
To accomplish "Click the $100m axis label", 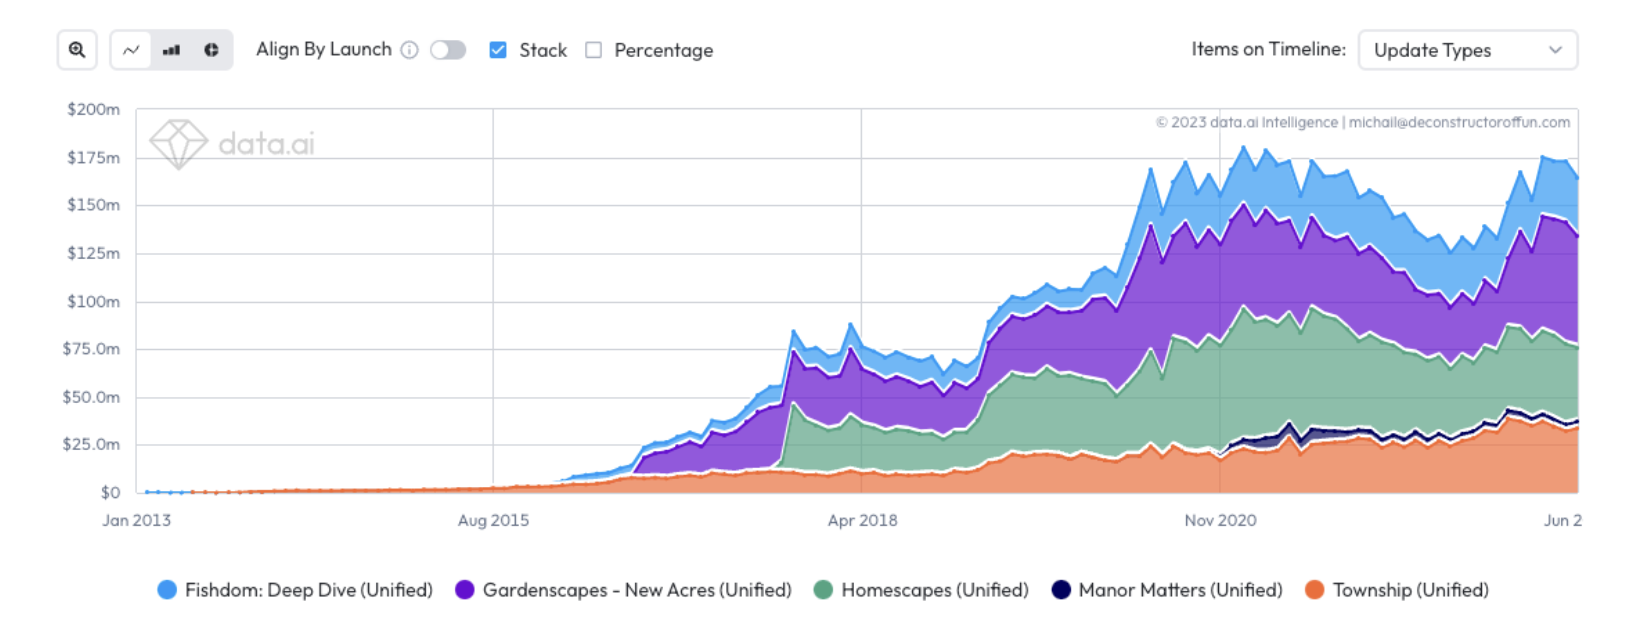I will pyautogui.click(x=93, y=301).
